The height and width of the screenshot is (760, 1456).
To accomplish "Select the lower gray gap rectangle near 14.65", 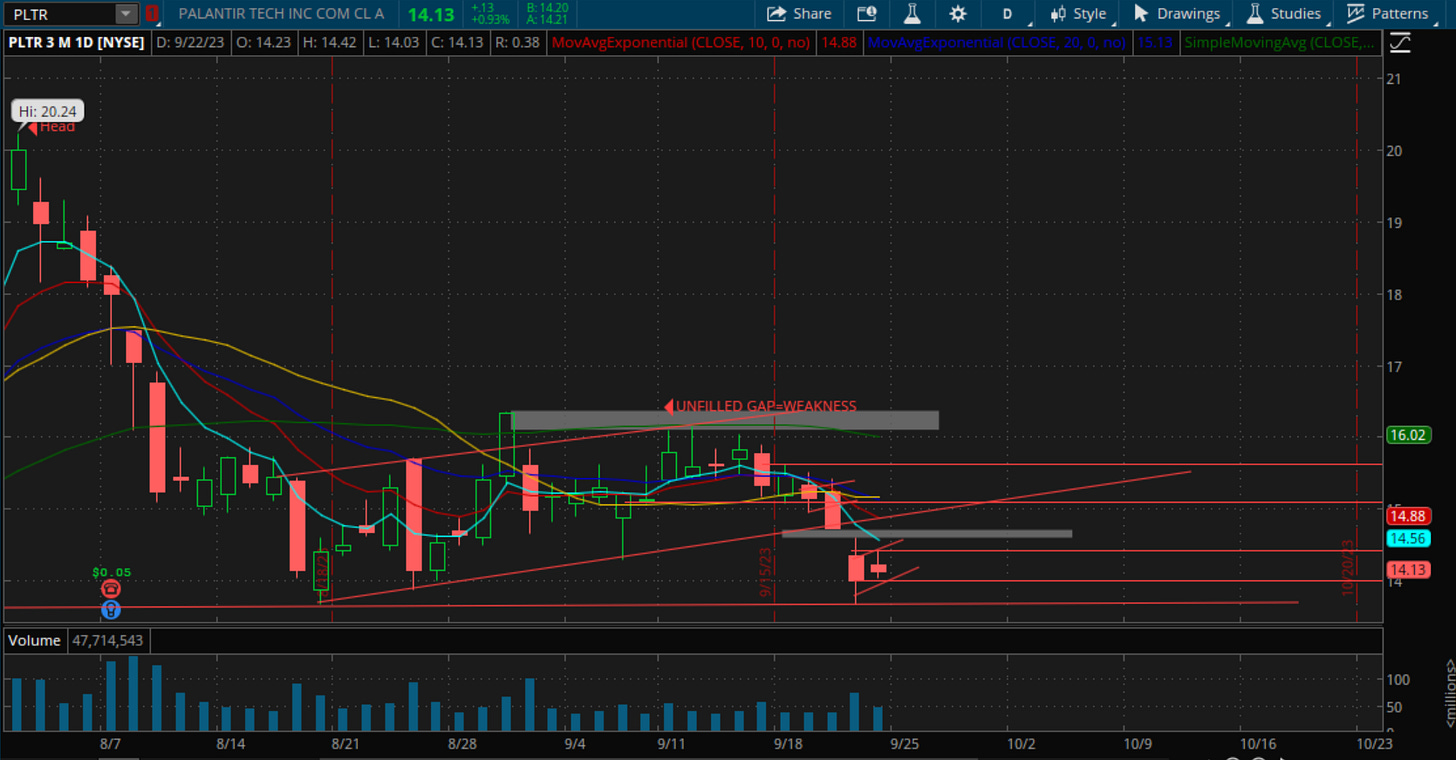I will [x=927, y=533].
